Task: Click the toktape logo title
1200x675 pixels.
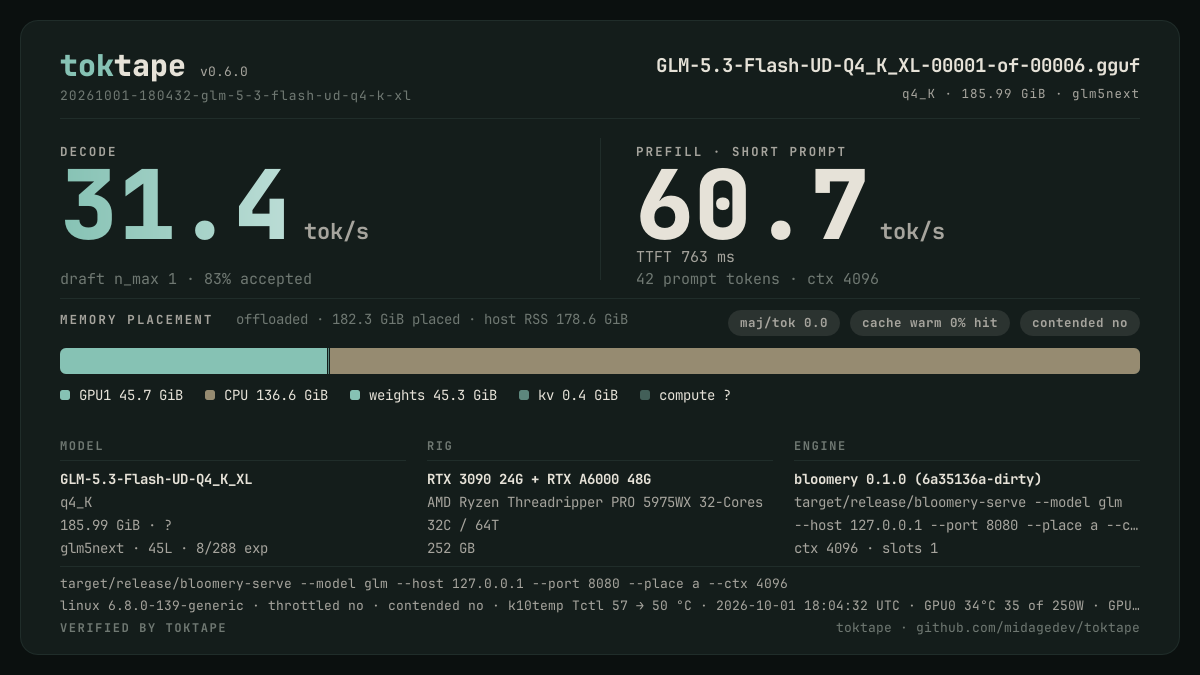Action: pos(122,66)
